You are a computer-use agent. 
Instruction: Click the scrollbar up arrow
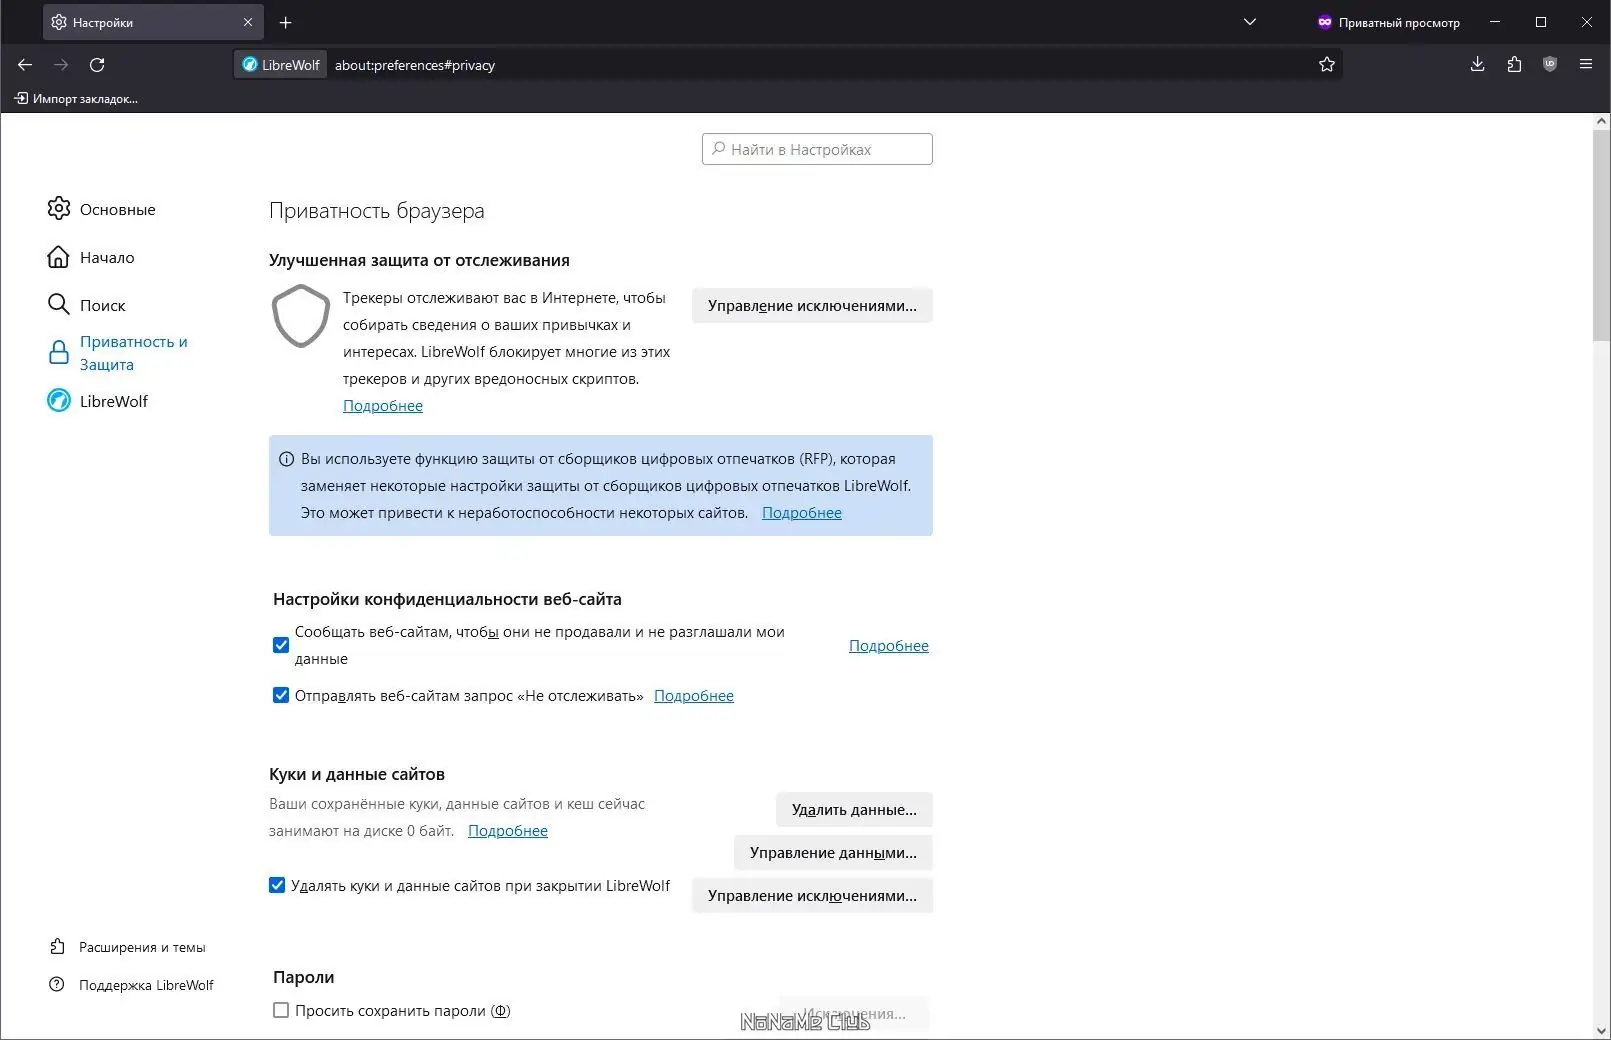coord(1601,122)
